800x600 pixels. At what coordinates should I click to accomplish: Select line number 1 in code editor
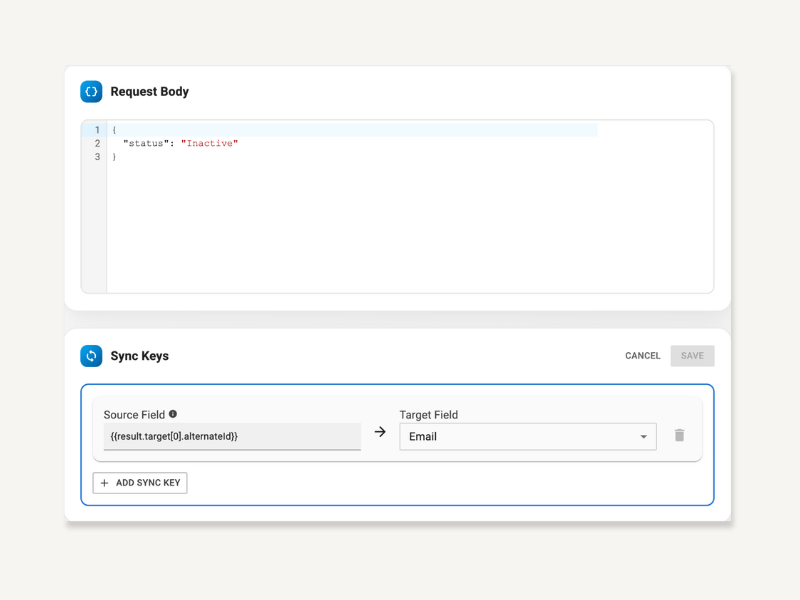(97, 130)
